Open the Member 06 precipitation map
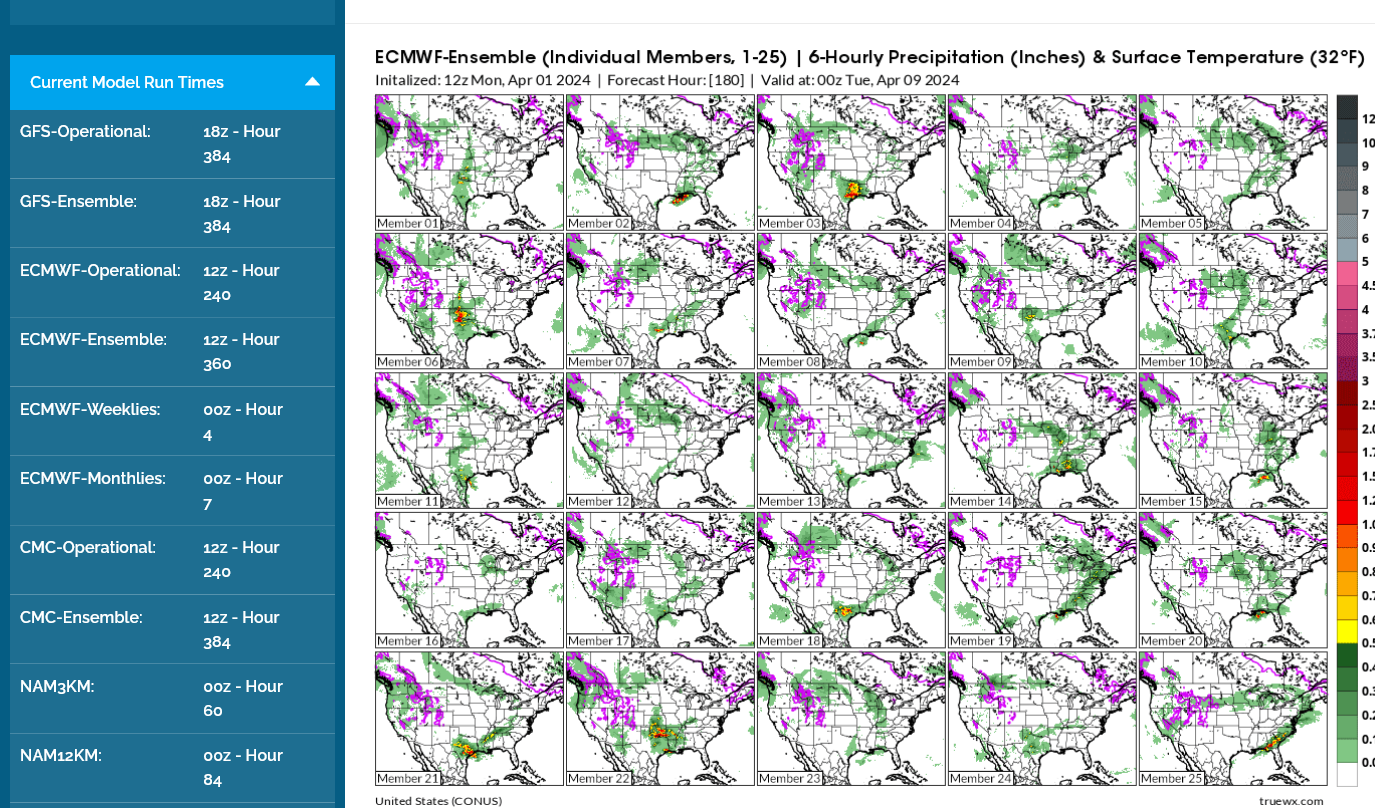The image size is (1375, 808). (x=469, y=301)
